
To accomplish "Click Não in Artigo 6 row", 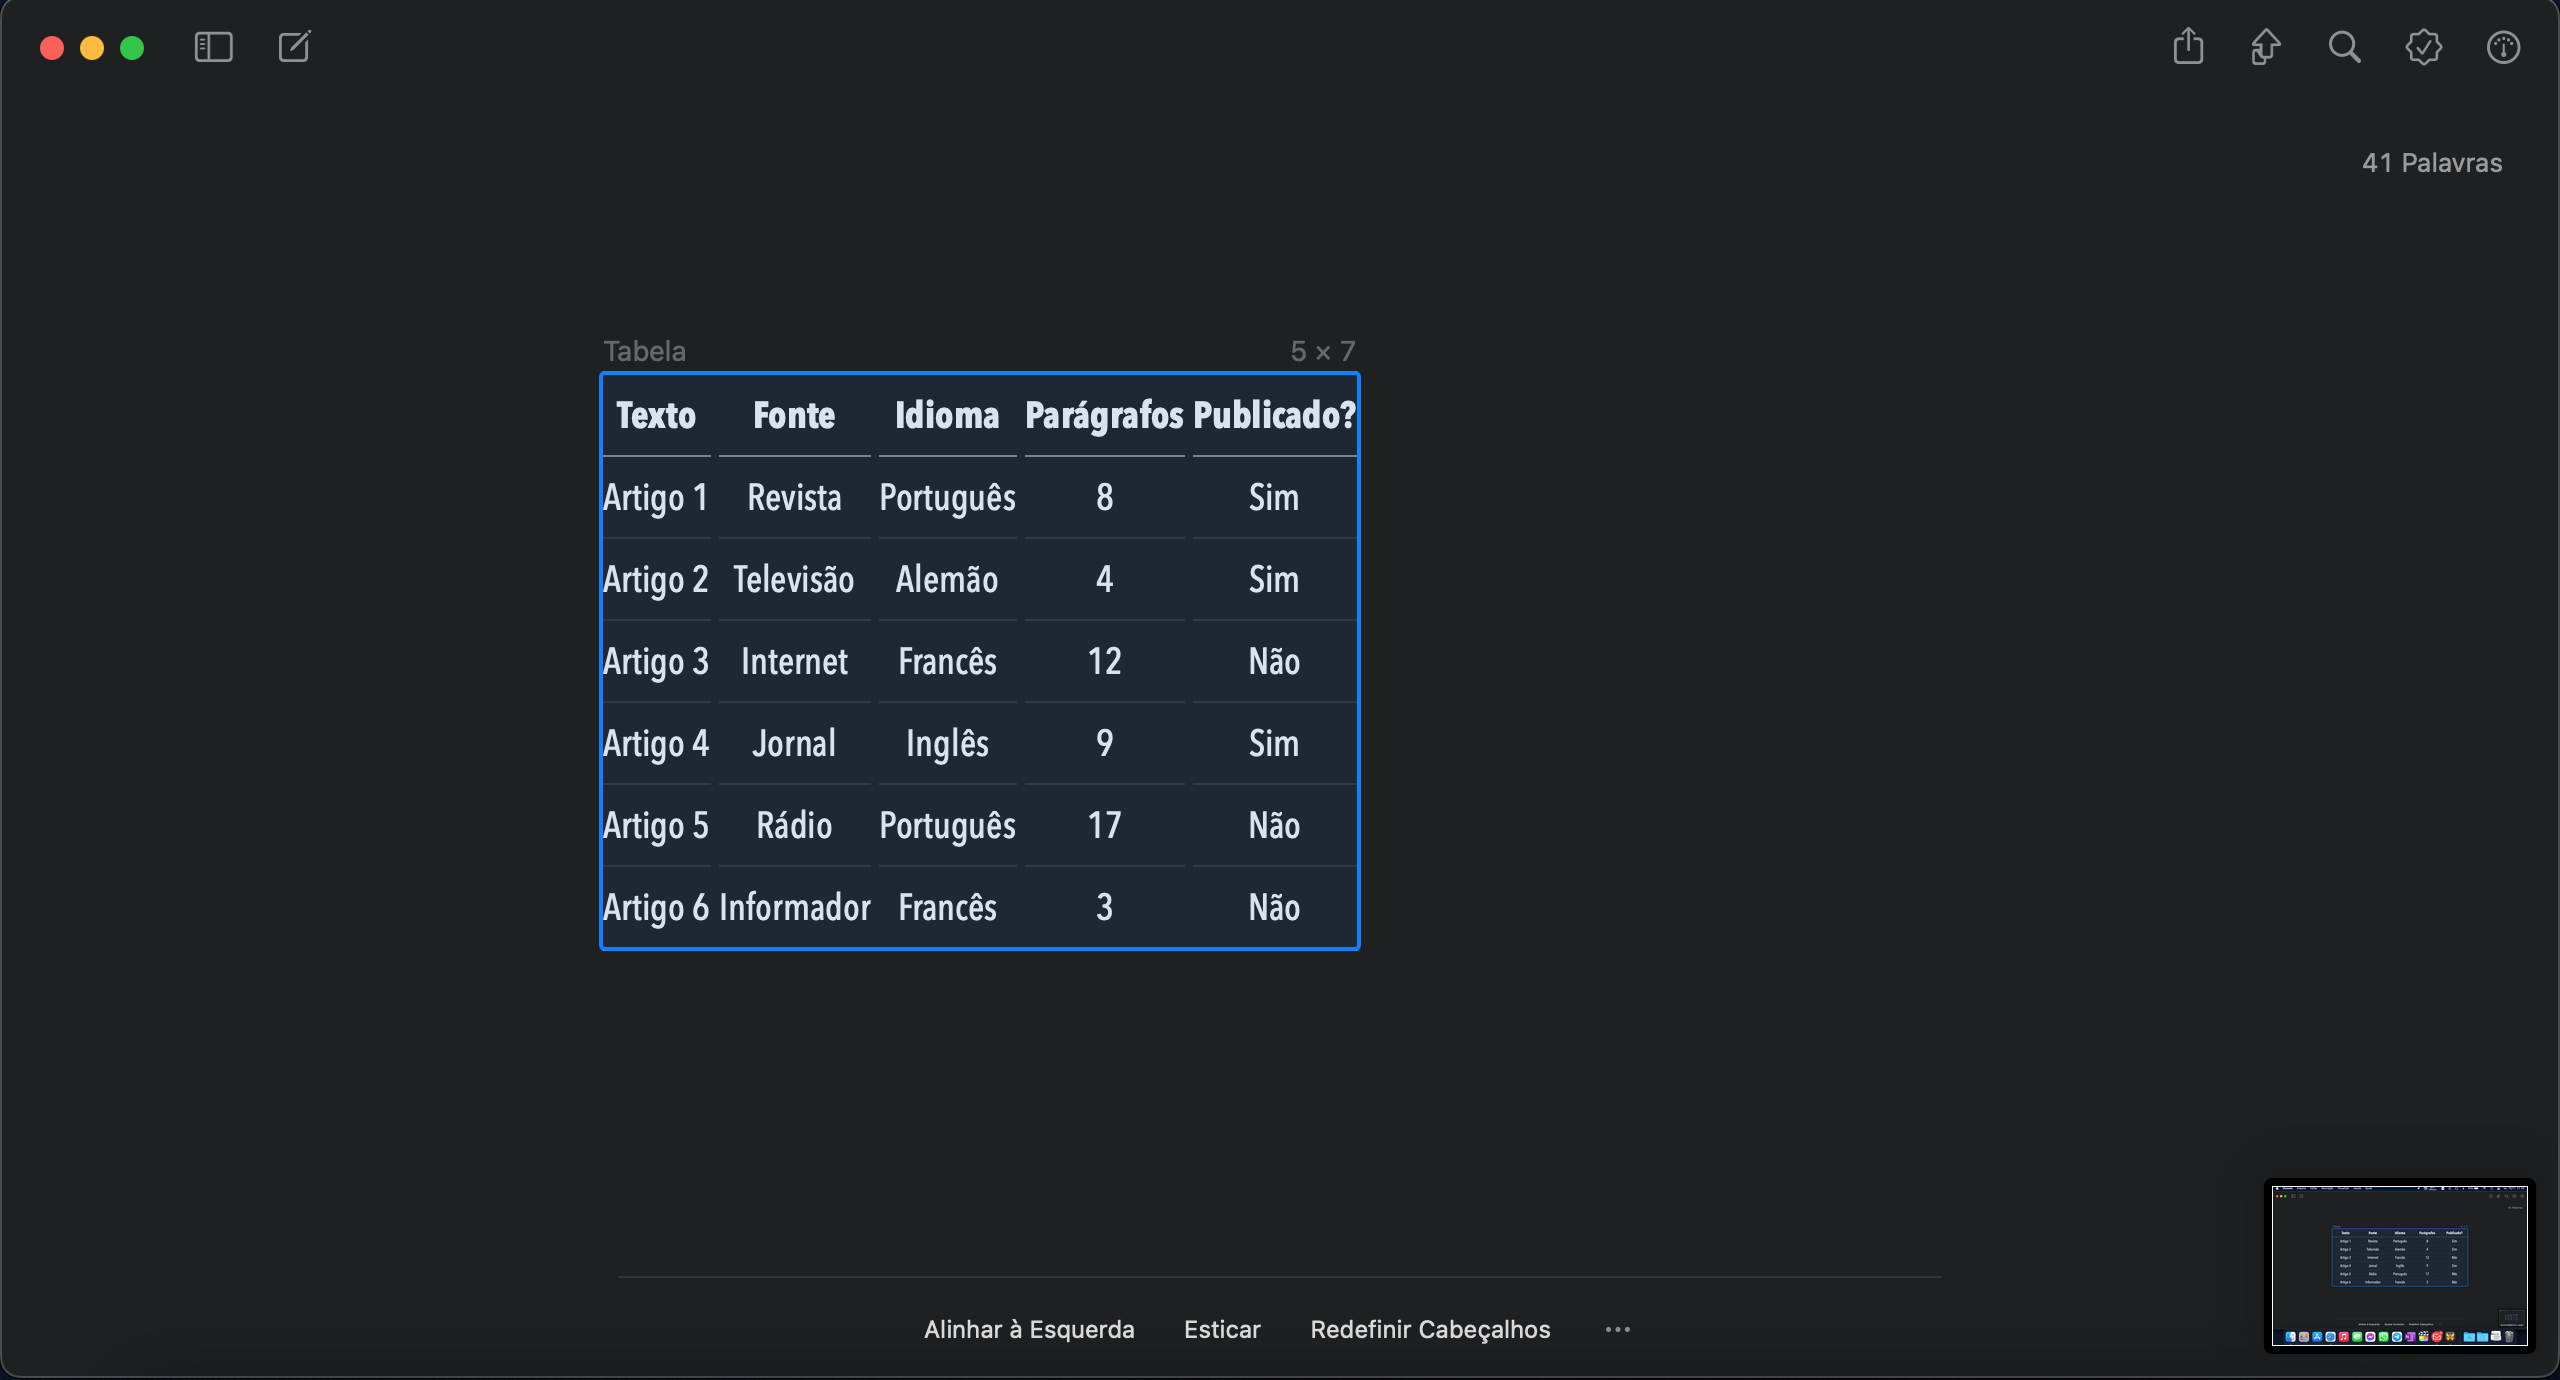I will [1274, 907].
